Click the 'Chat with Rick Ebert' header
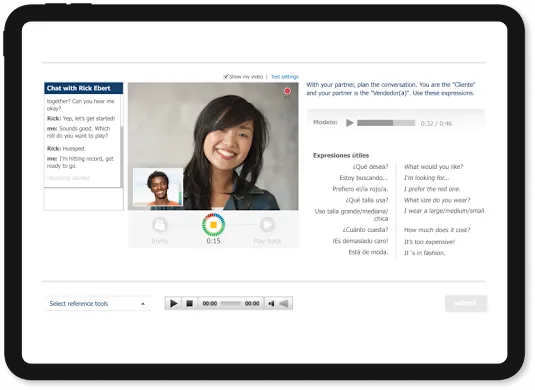This screenshot has width=535, height=390. point(84,88)
